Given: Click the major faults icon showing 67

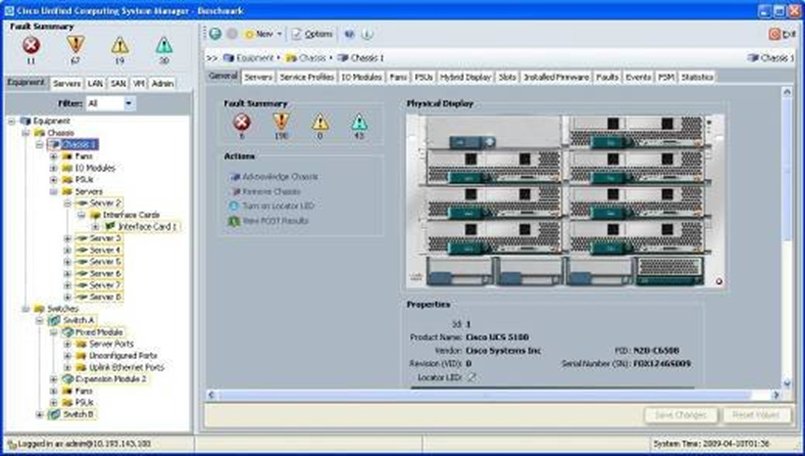Looking at the screenshot, I should click(75, 45).
